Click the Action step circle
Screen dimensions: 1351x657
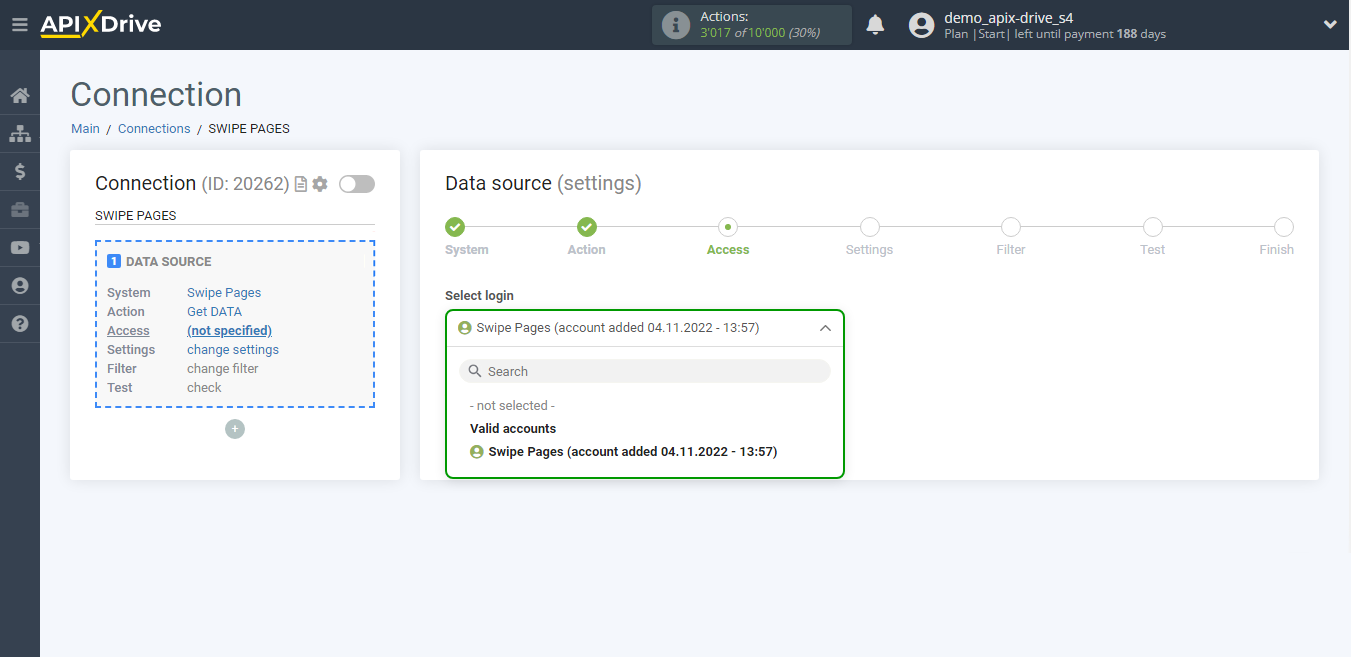(x=587, y=227)
